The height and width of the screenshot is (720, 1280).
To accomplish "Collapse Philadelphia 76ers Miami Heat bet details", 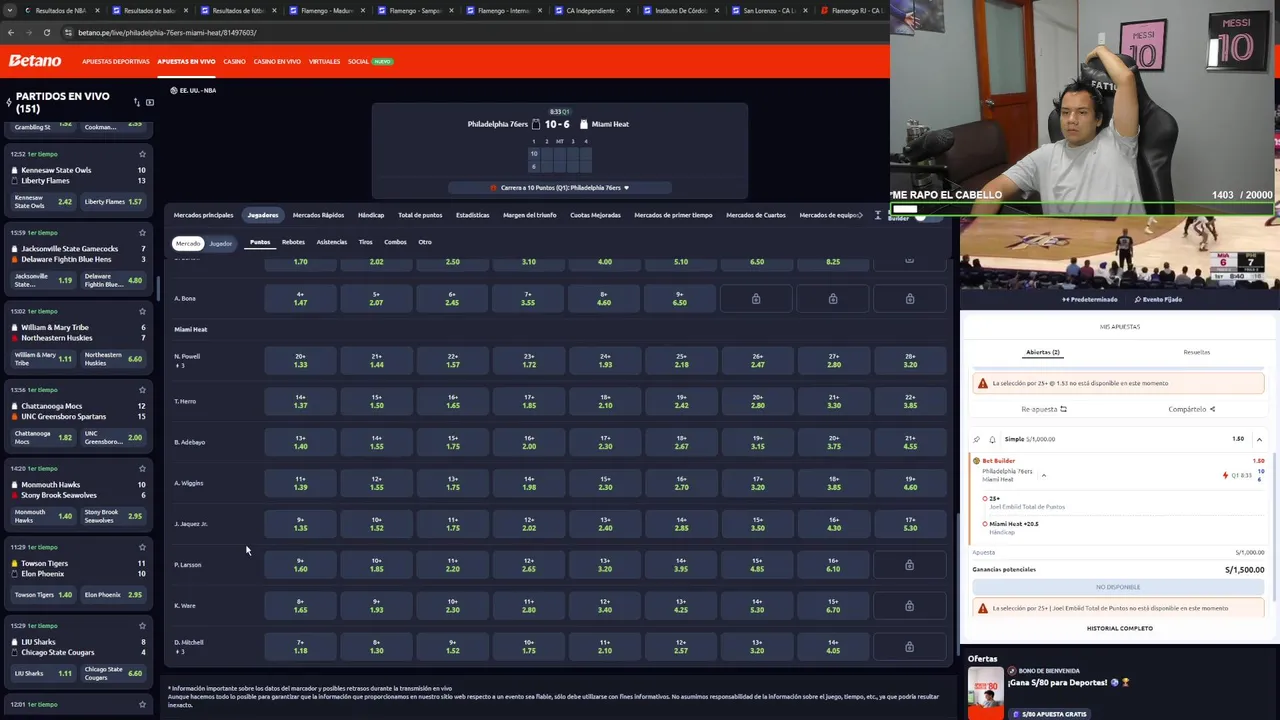I will click(x=1043, y=475).
